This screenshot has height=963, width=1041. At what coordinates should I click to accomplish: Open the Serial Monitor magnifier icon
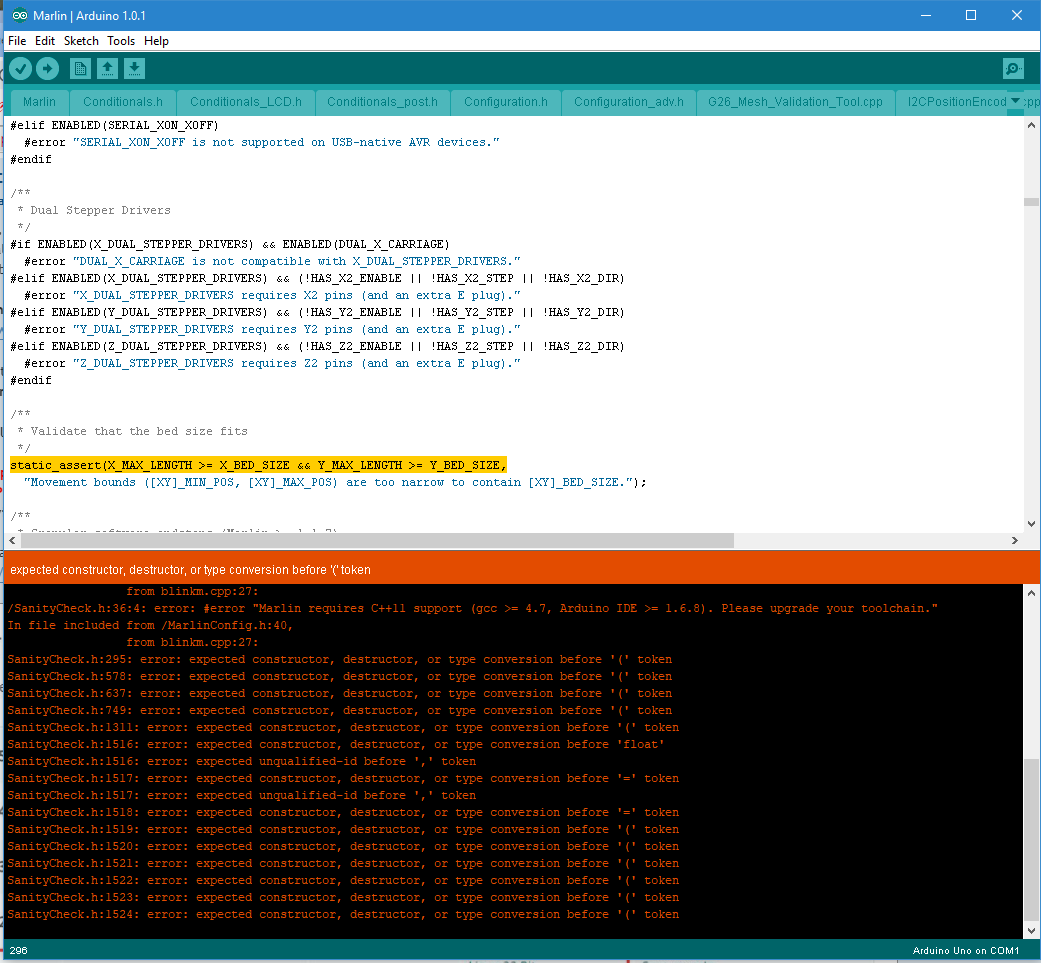(x=1013, y=68)
